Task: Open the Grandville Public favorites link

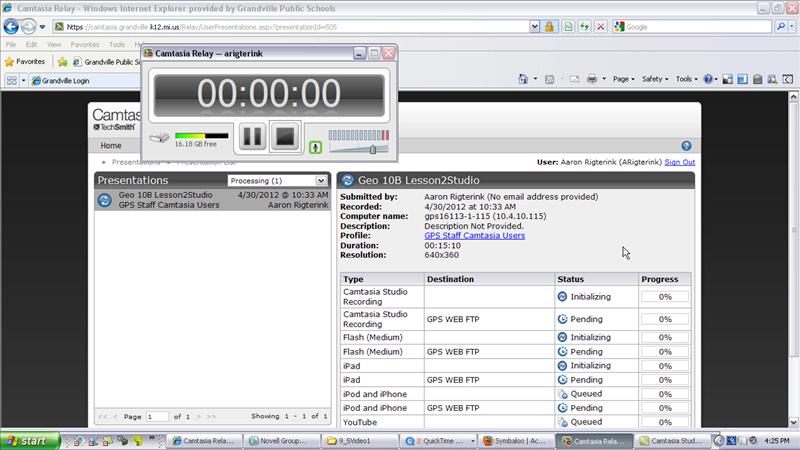Action: click(x=107, y=62)
